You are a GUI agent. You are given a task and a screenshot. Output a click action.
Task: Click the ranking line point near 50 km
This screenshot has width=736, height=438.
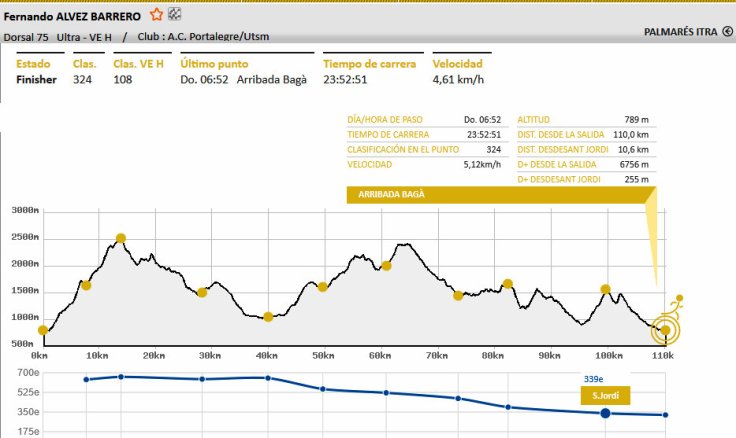323,388
